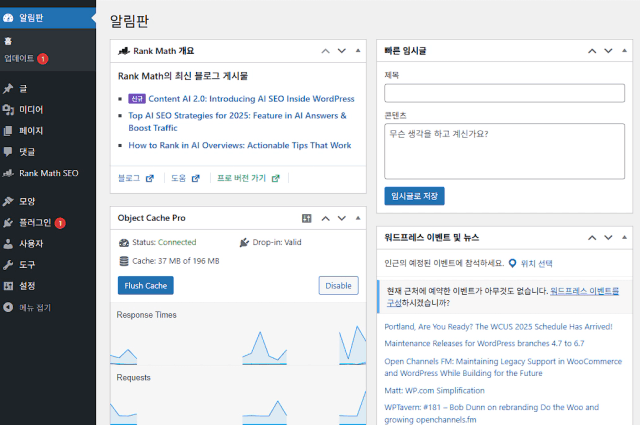Click the collapse arrow icon beside 메뉴 접기
The image size is (640, 425).
click(8, 307)
